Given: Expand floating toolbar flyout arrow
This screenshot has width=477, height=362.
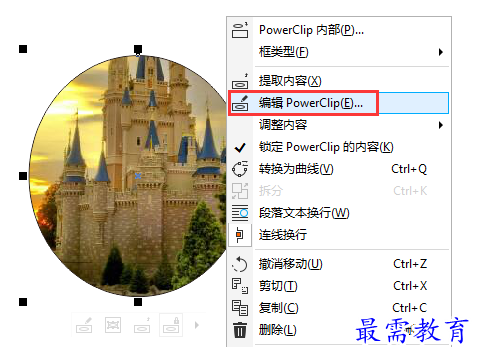Looking at the screenshot, I should click(x=197, y=325).
